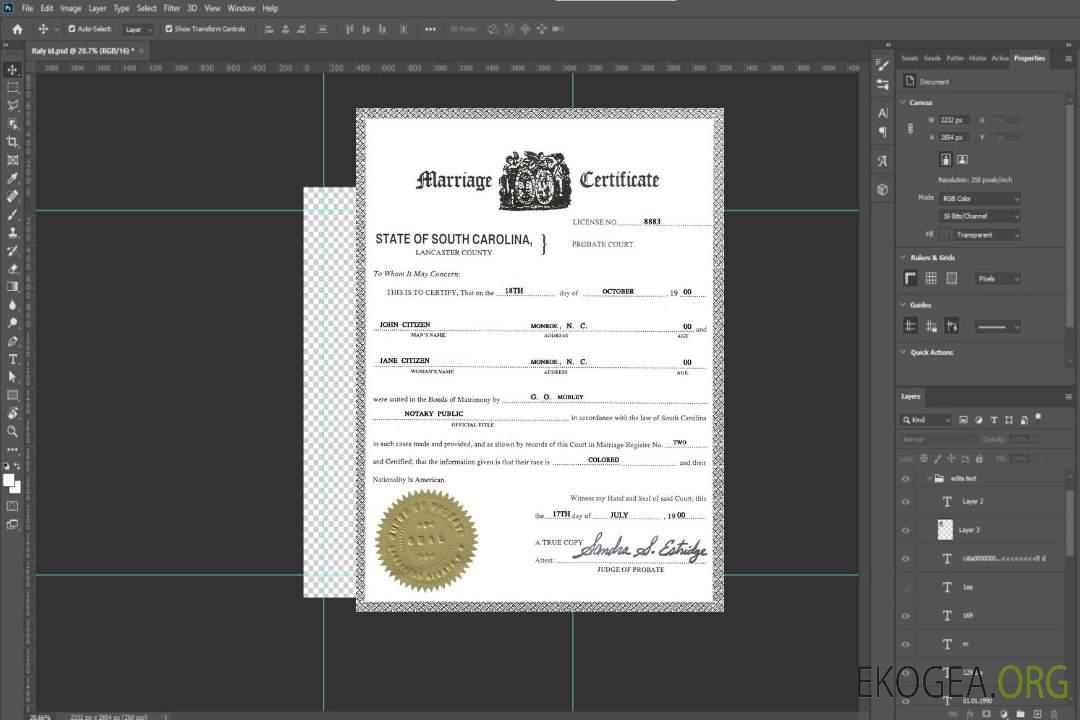This screenshot has height=720, width=1080.
Task: Click the canvas height input field
Action: click(954, 138)
